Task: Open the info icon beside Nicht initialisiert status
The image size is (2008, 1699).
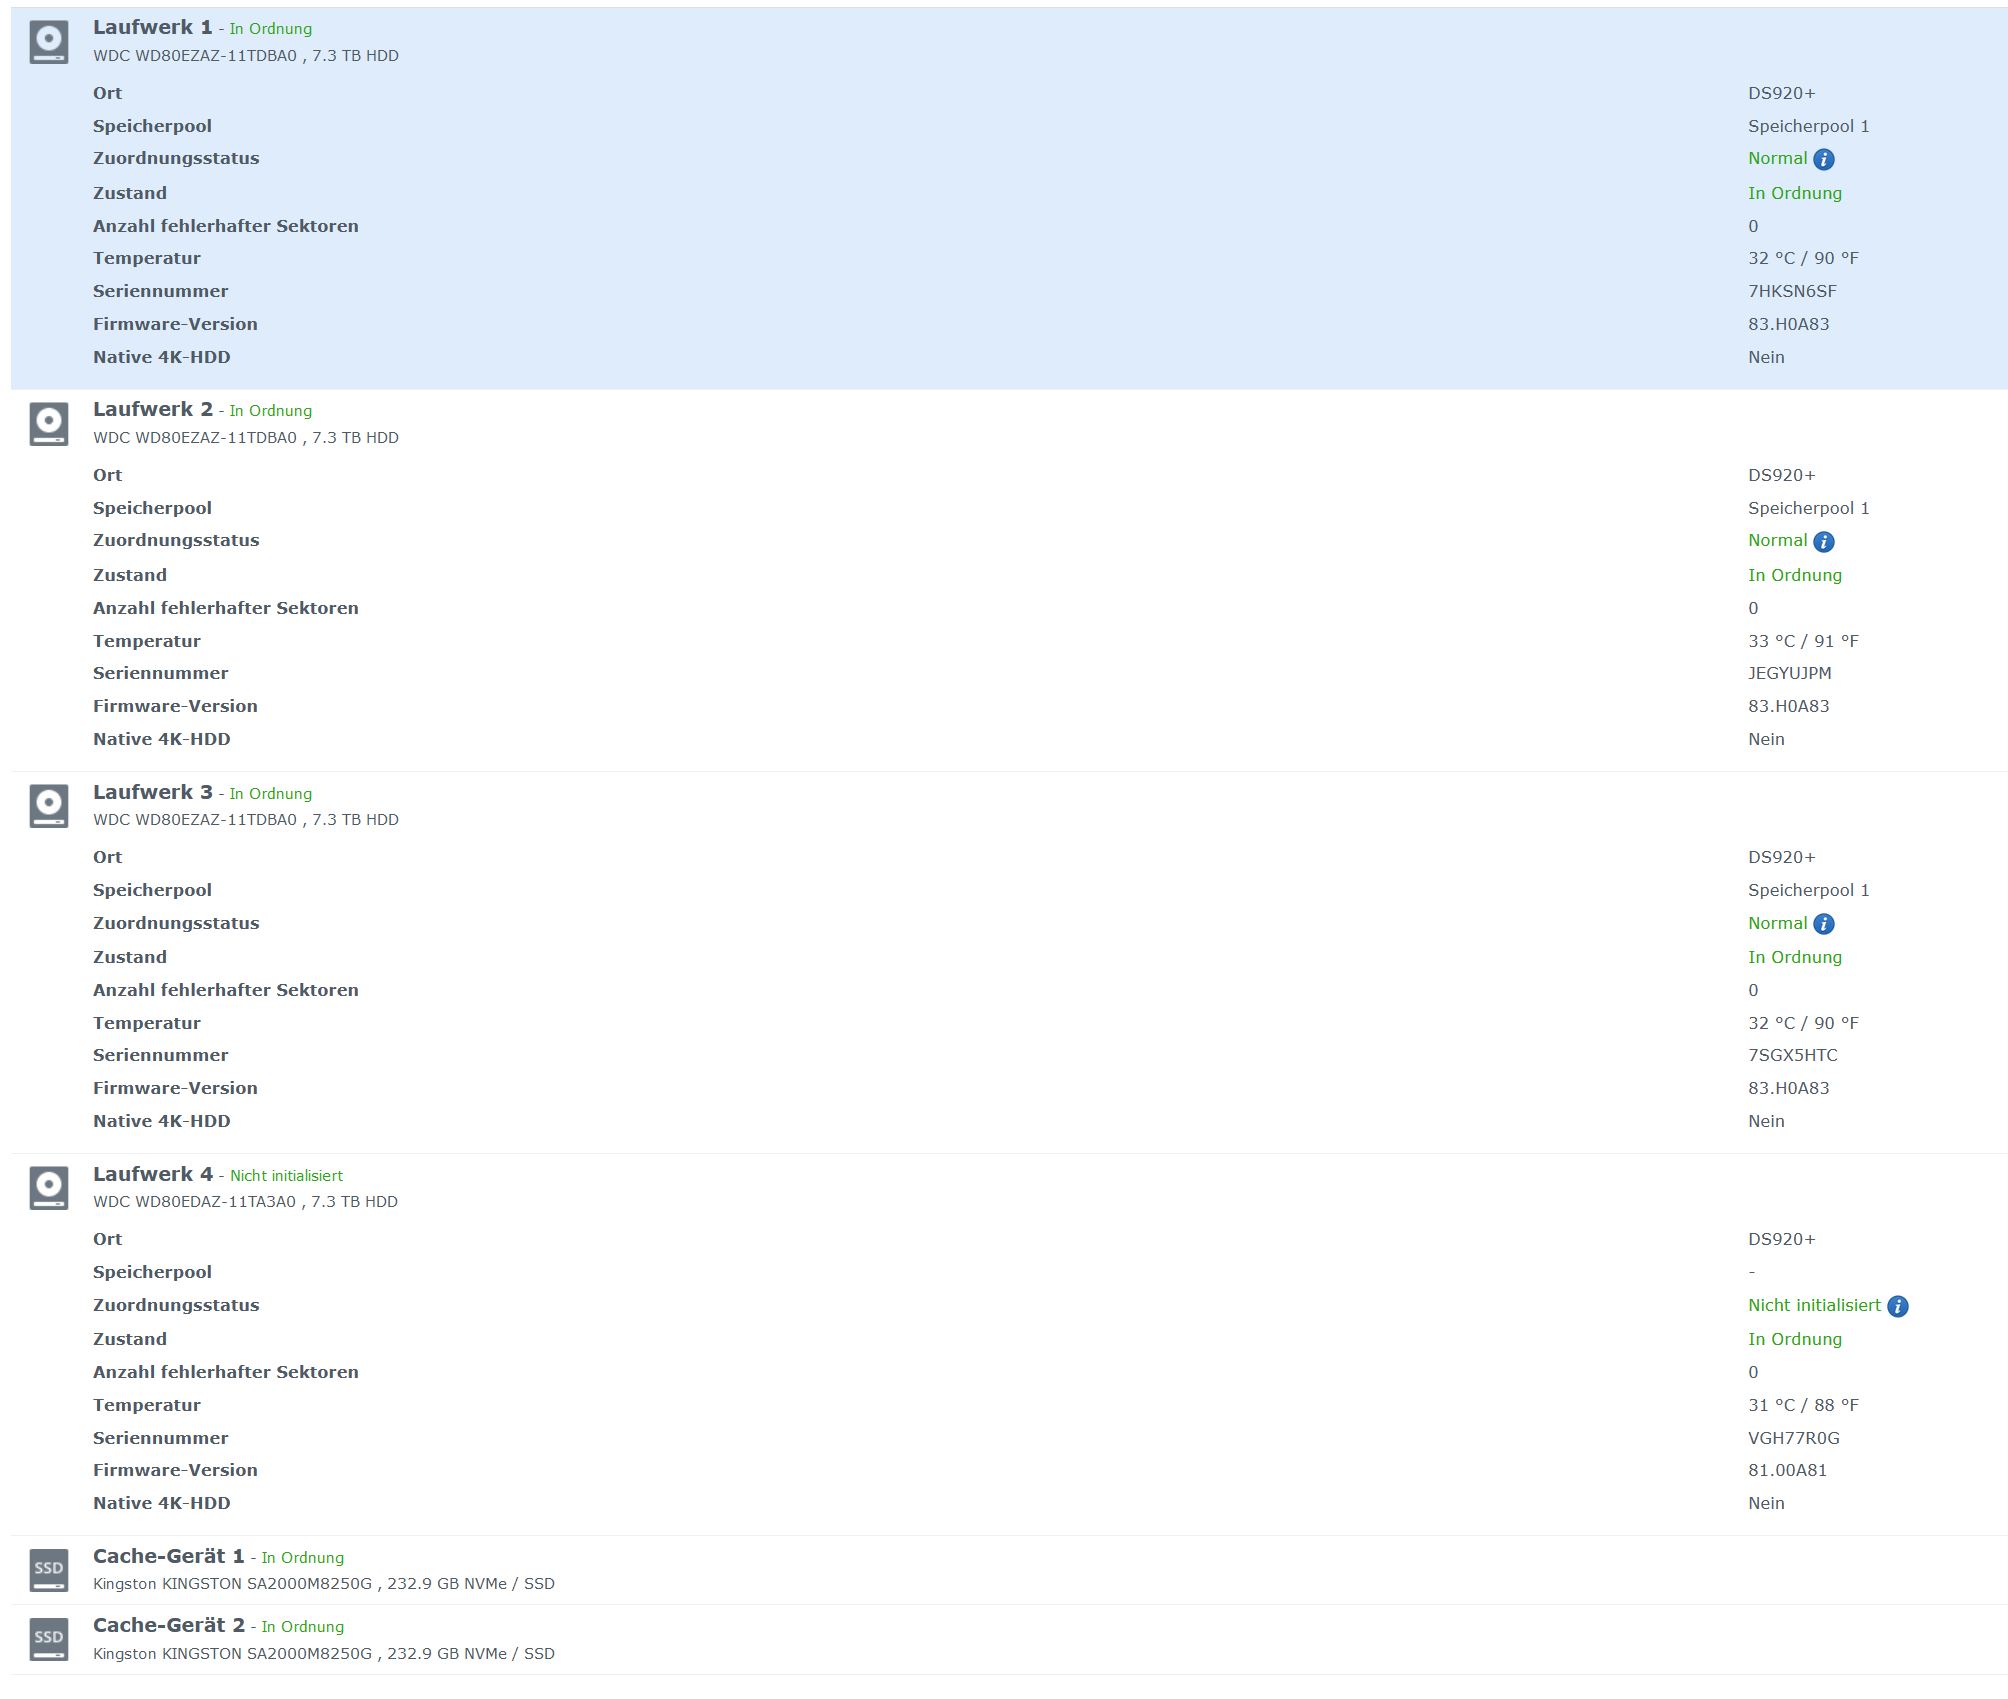Action: 1897,1306
